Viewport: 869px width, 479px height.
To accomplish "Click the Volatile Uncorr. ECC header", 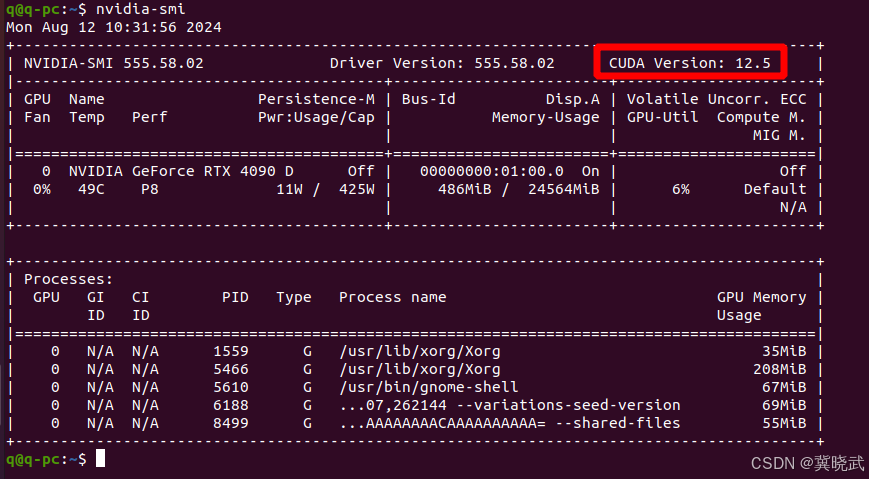I will click(716, 99).
